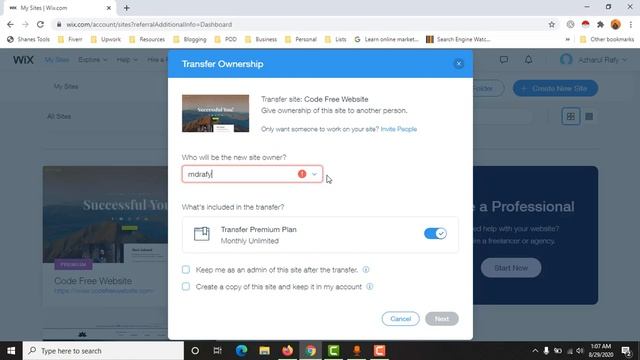Open the Chrome menu
640x360 pixels.
(x=631, y=24)
